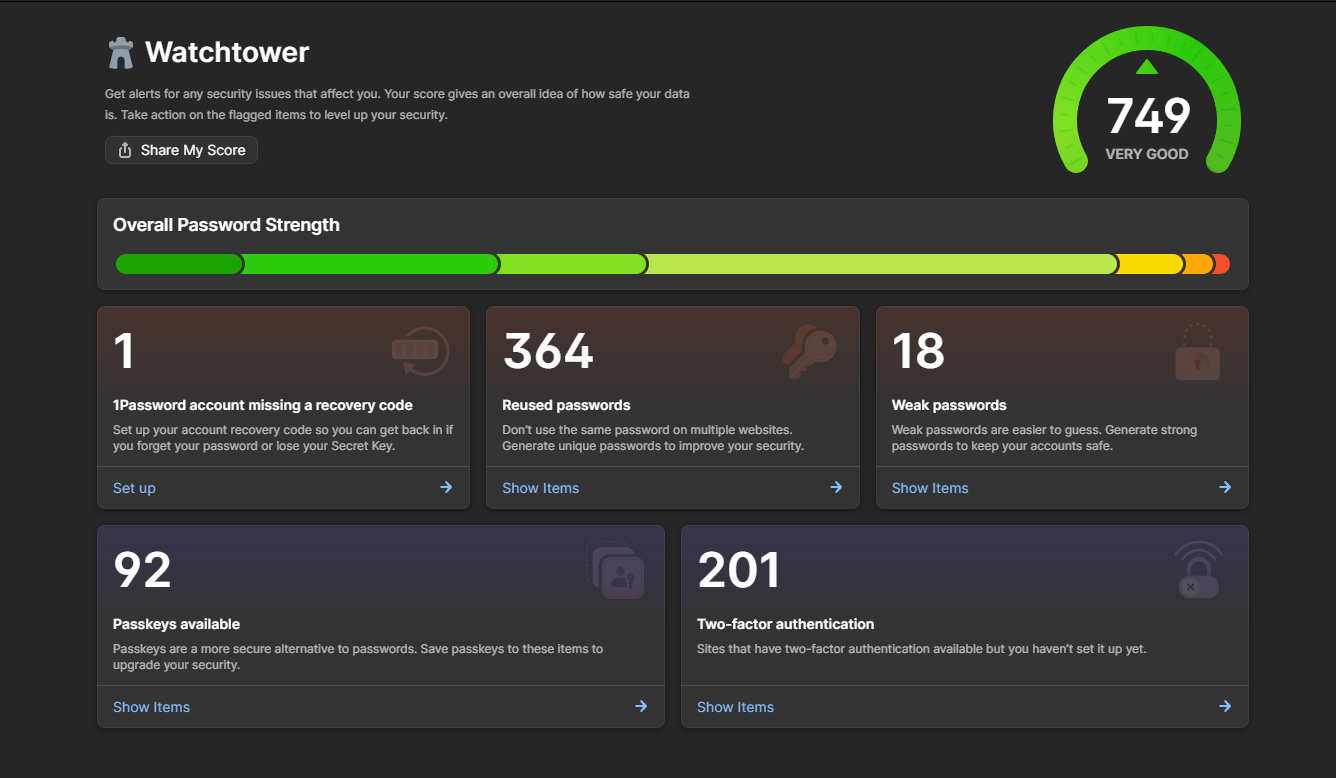This screenshot has width=1336, height=778.
Task: Click the Share My Score button
Action: [x=181, y=150]
